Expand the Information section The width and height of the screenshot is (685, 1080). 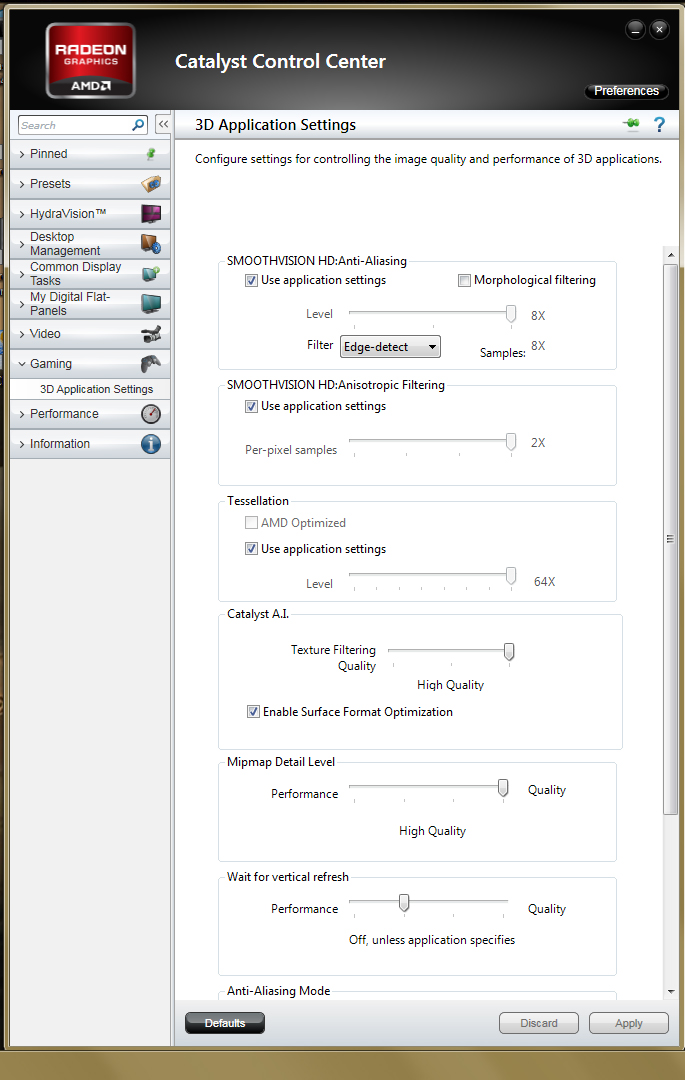click(x=22, y=444)
